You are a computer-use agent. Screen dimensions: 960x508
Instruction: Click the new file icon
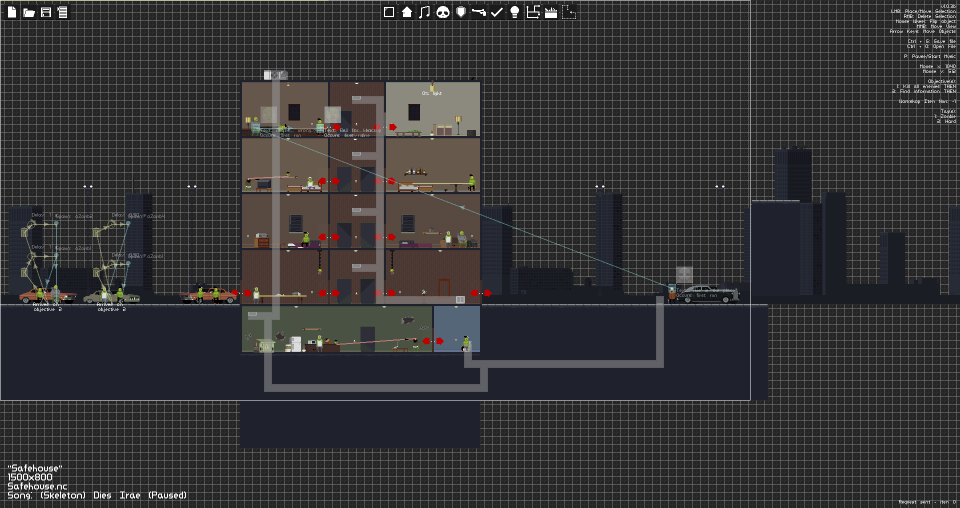(x=12, y=12)
